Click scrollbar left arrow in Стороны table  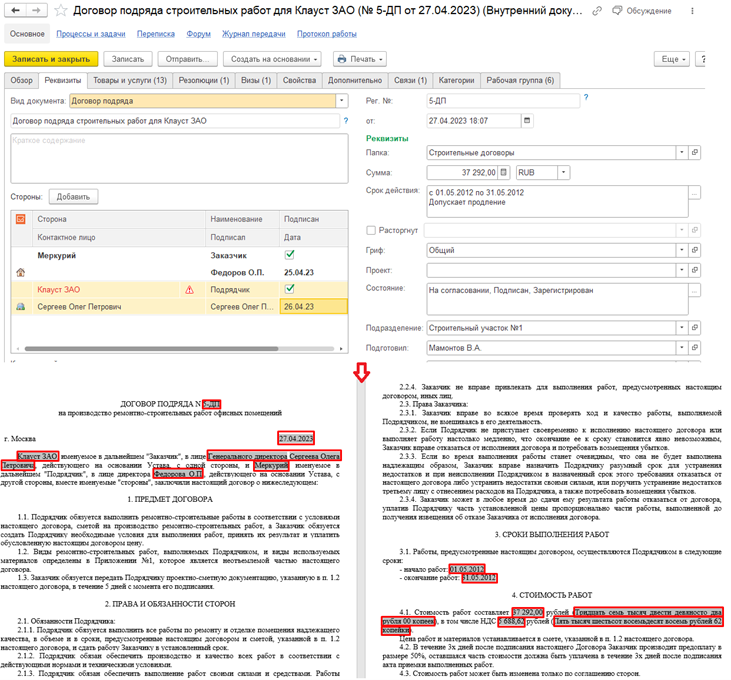pos(18,349)
